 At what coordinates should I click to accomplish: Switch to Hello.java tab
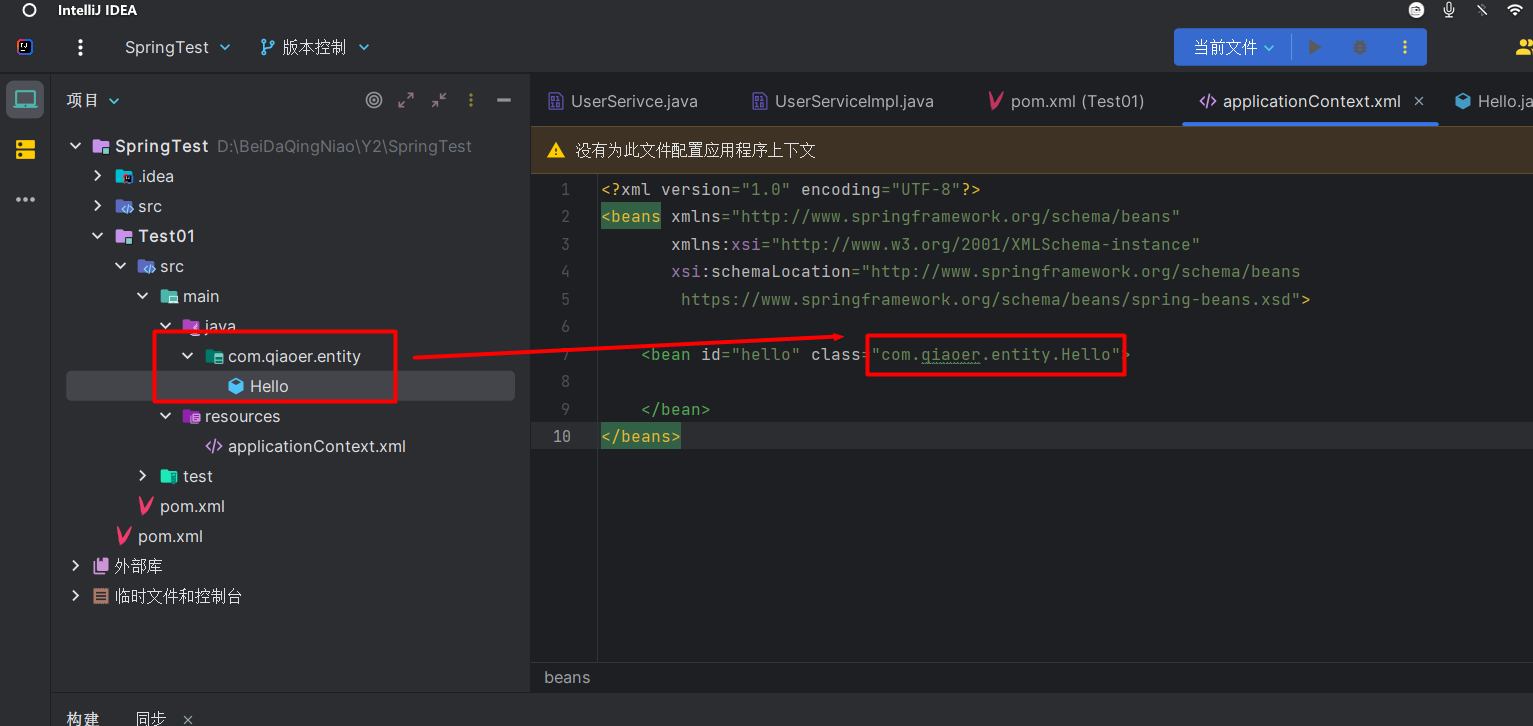click(1494, 101)
